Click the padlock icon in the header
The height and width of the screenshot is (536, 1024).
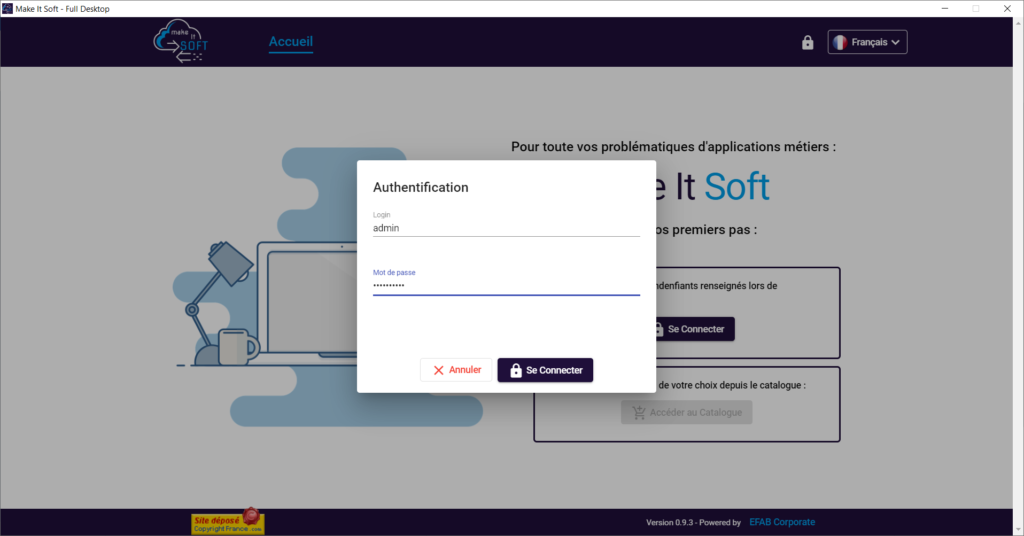click(x=808, y=42)
